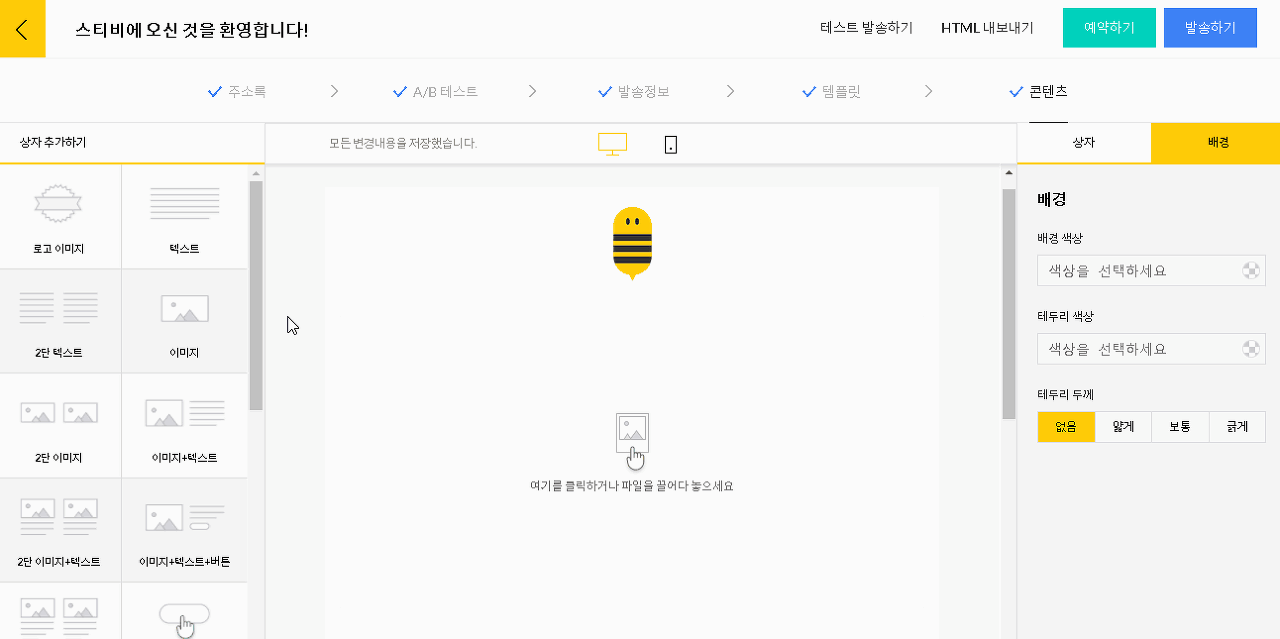
Task: Click the chevron after A/B 테스트 step
Action: (532, 91)
